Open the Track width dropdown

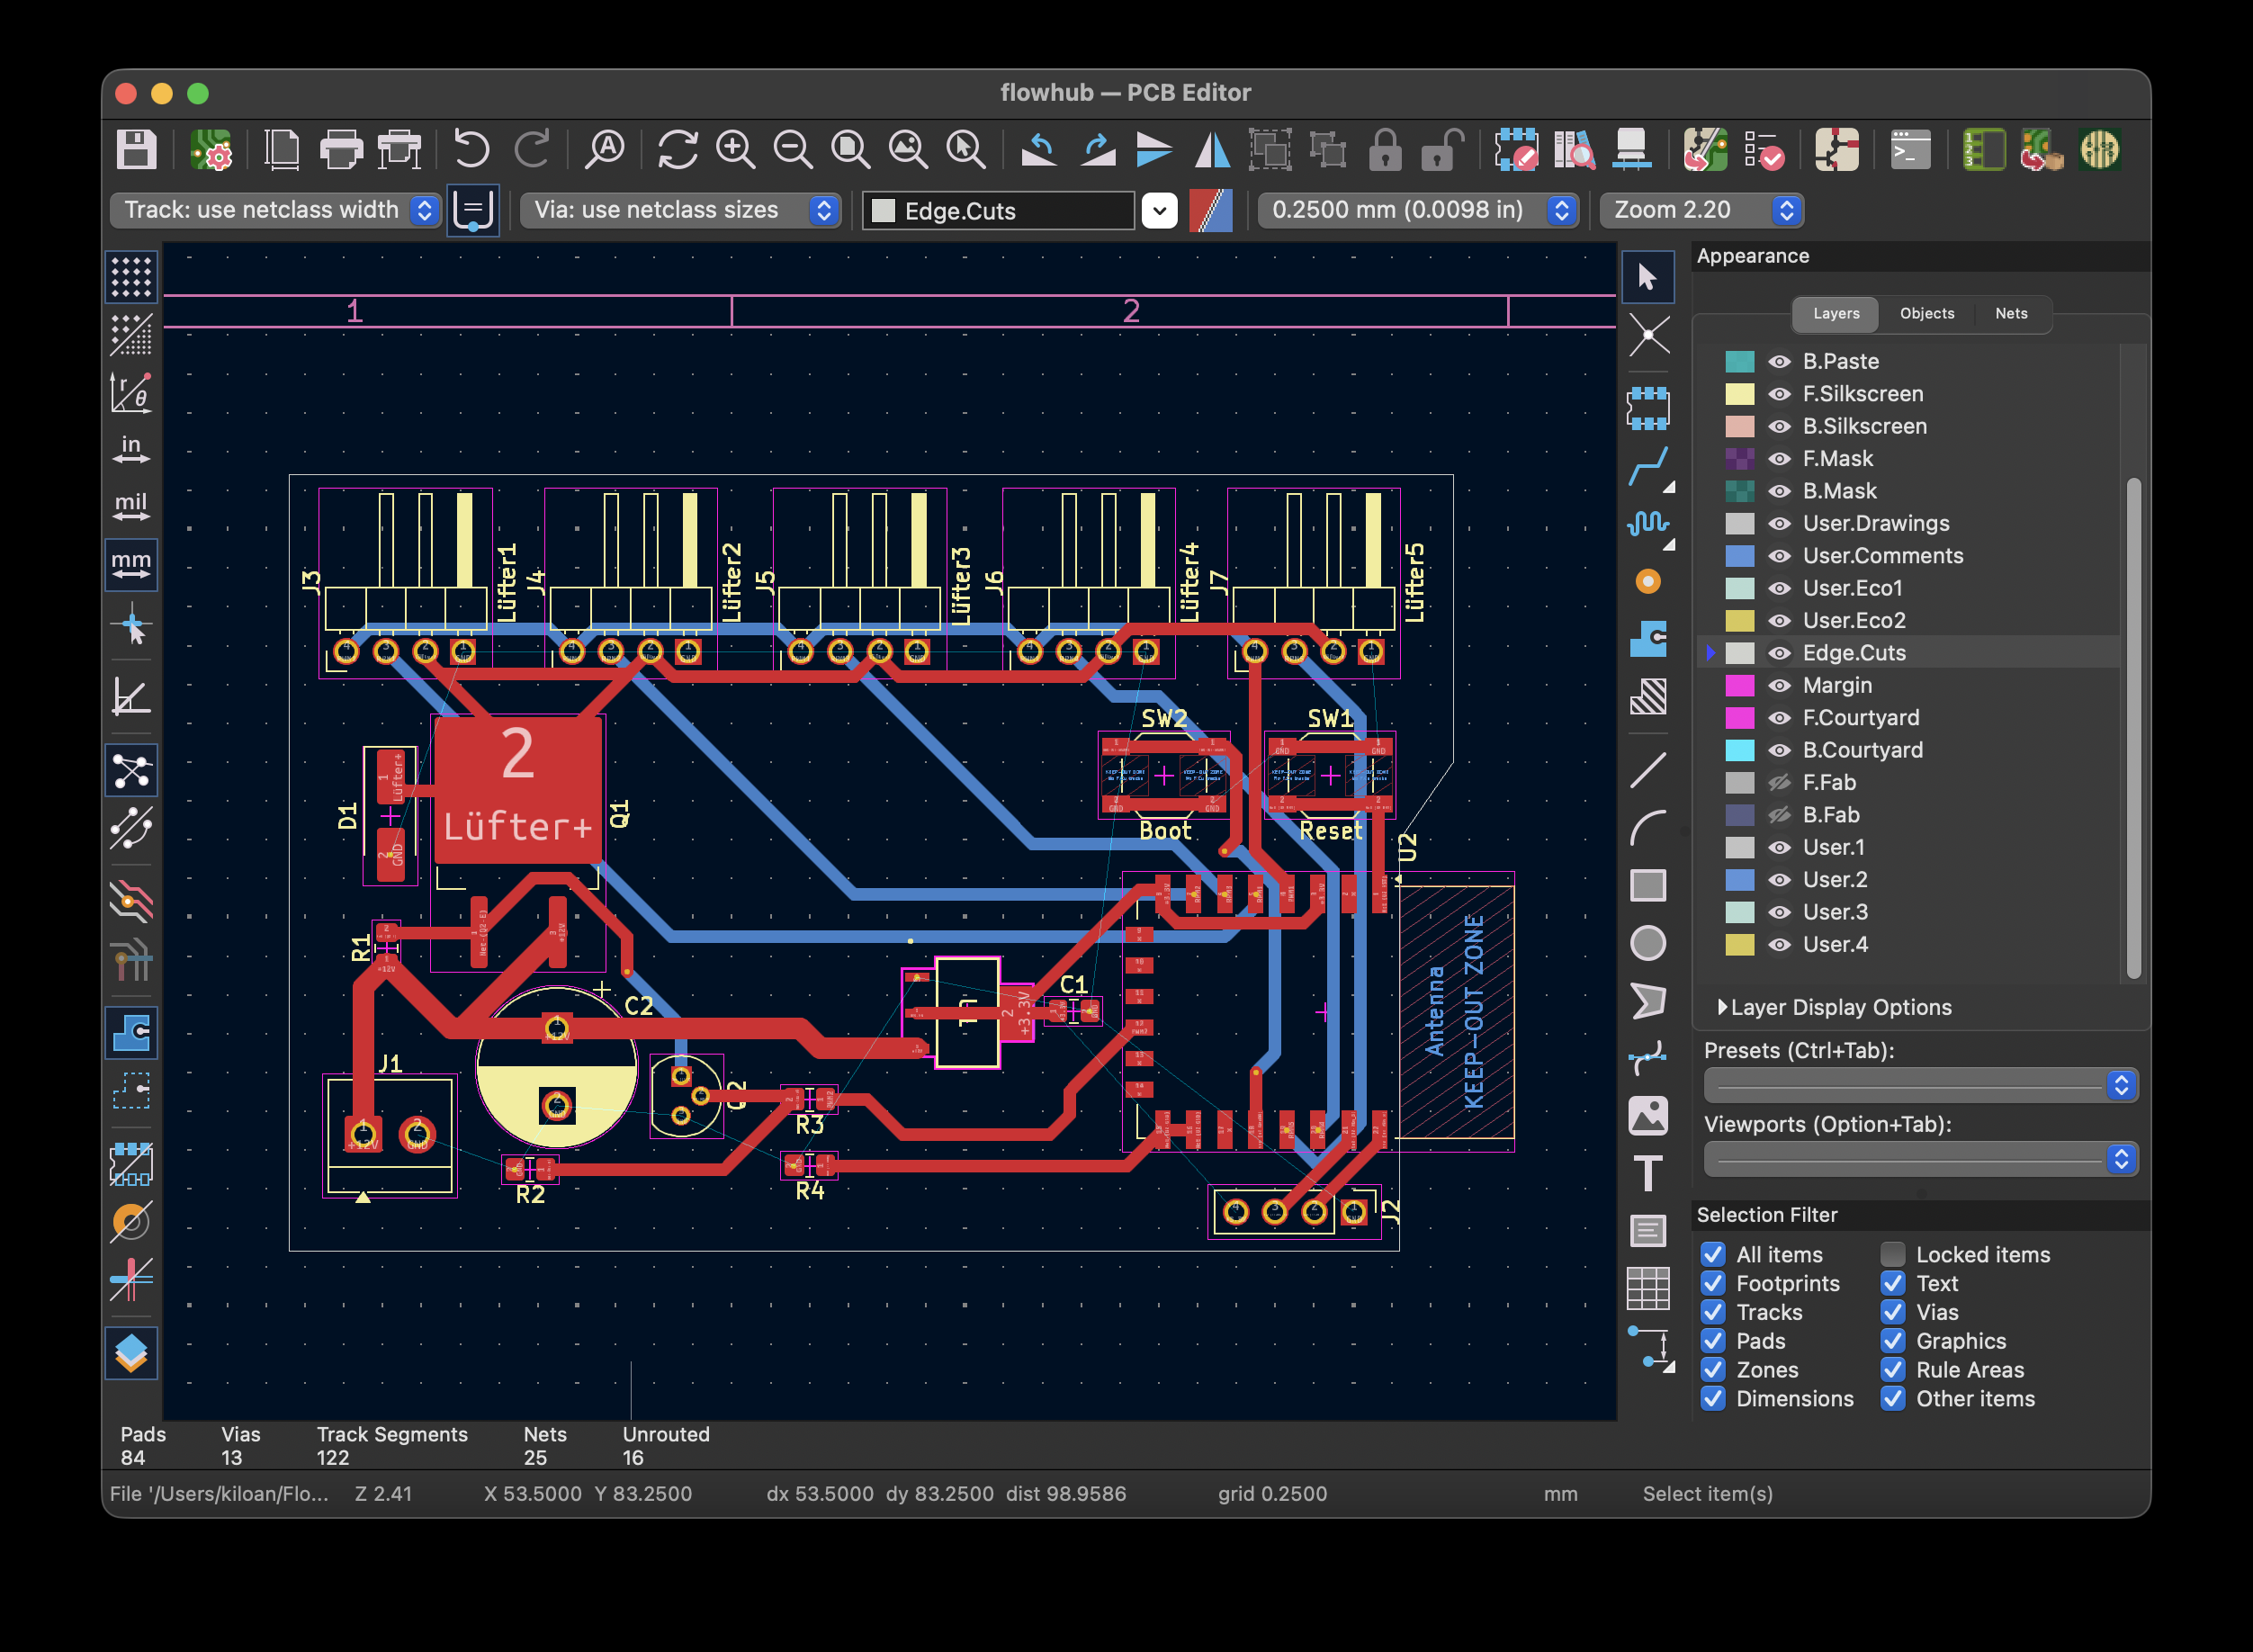(275, 210)
